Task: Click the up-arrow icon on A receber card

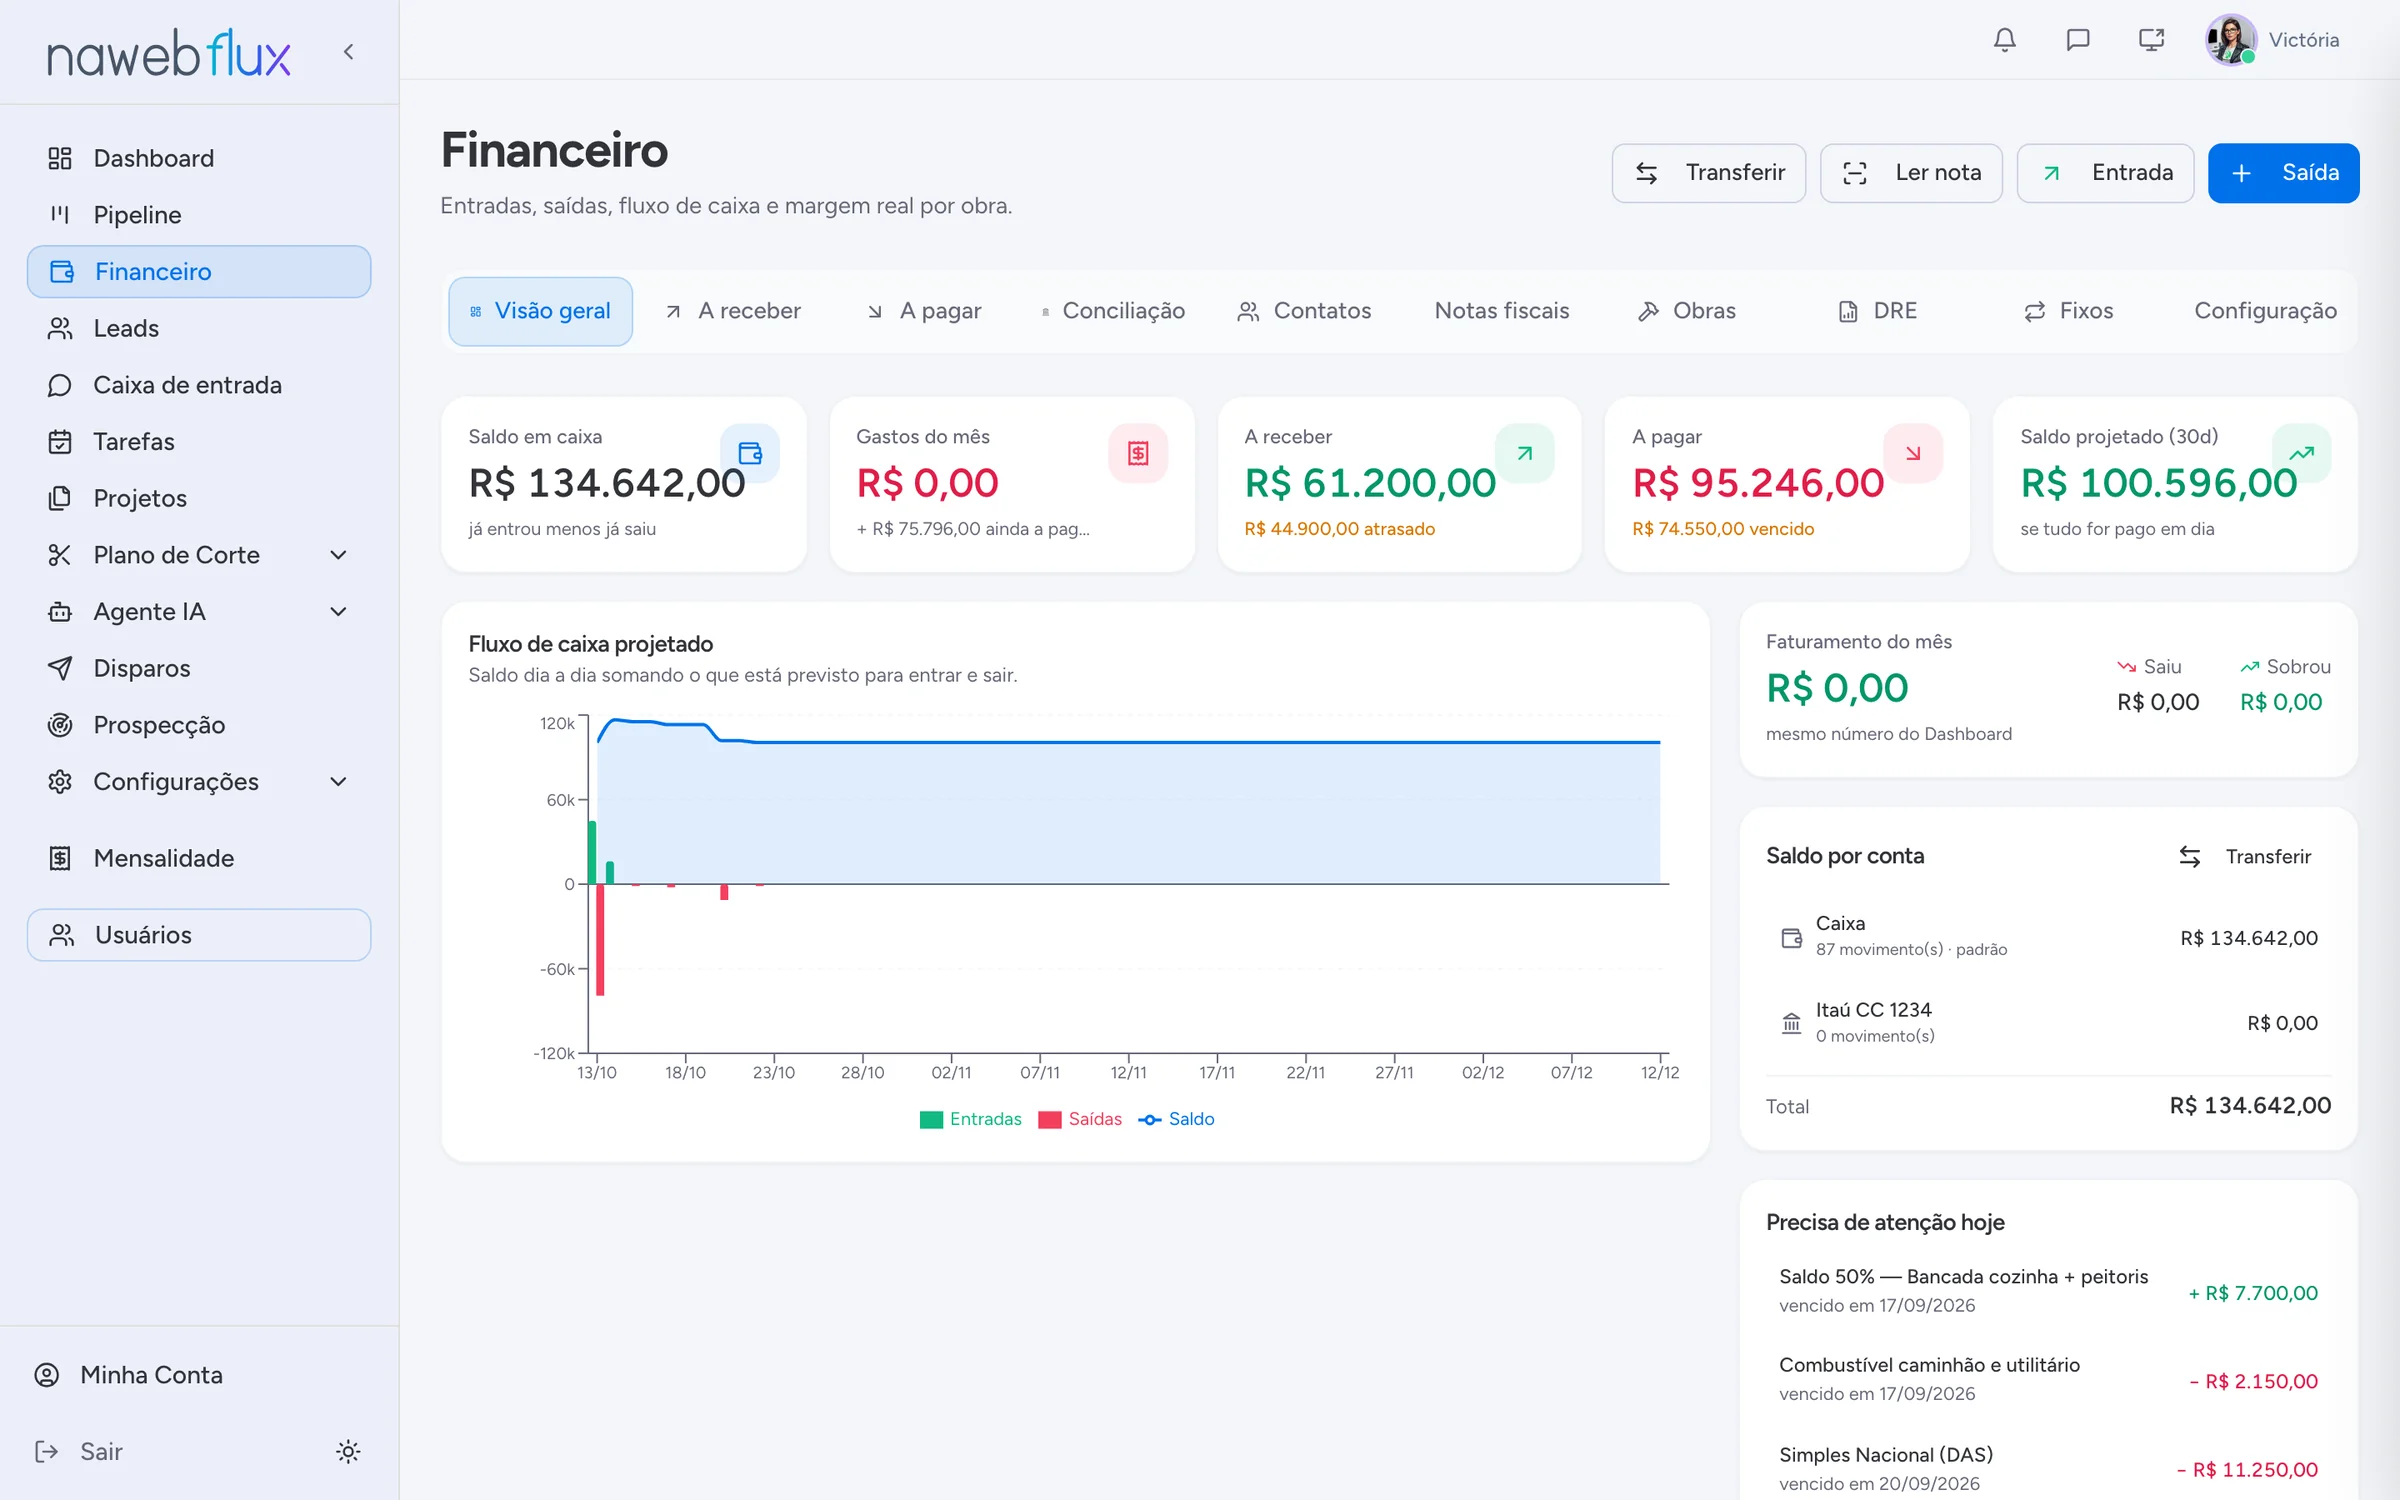Action: click(x=1525, y=453)
